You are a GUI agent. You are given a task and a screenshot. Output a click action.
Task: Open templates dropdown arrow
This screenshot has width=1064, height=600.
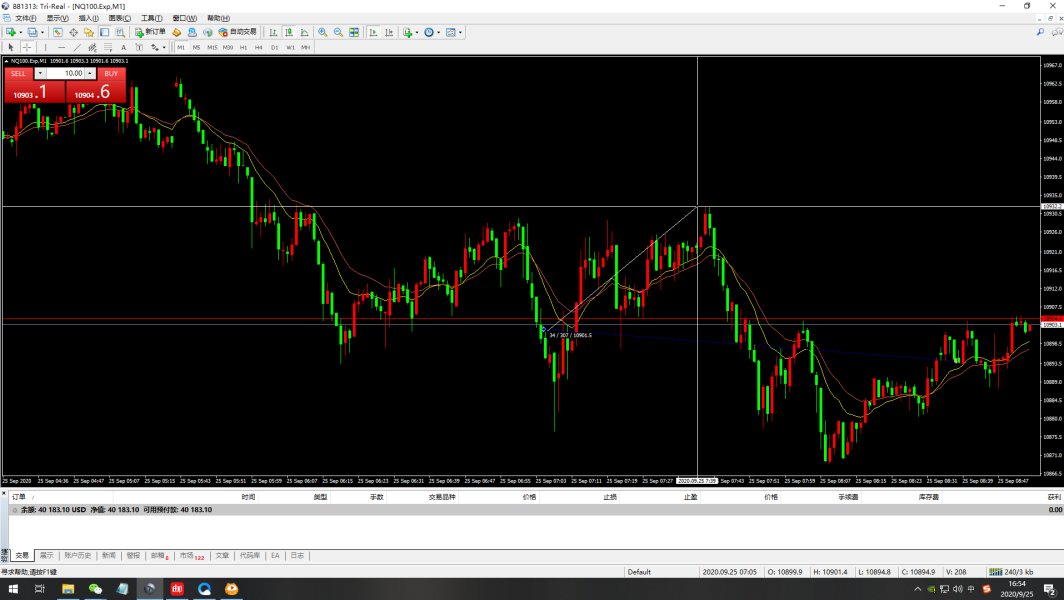(x=460, y=32)
